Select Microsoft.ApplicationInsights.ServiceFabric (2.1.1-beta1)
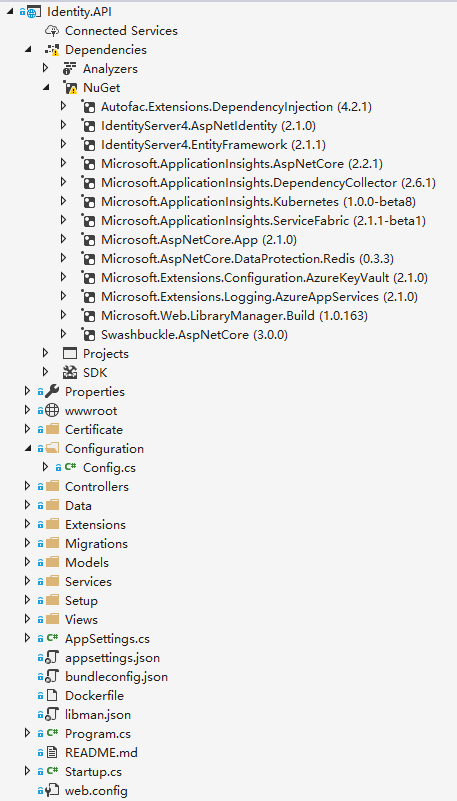Viewport: 457px width, 801px height. (x=263, y=221)
